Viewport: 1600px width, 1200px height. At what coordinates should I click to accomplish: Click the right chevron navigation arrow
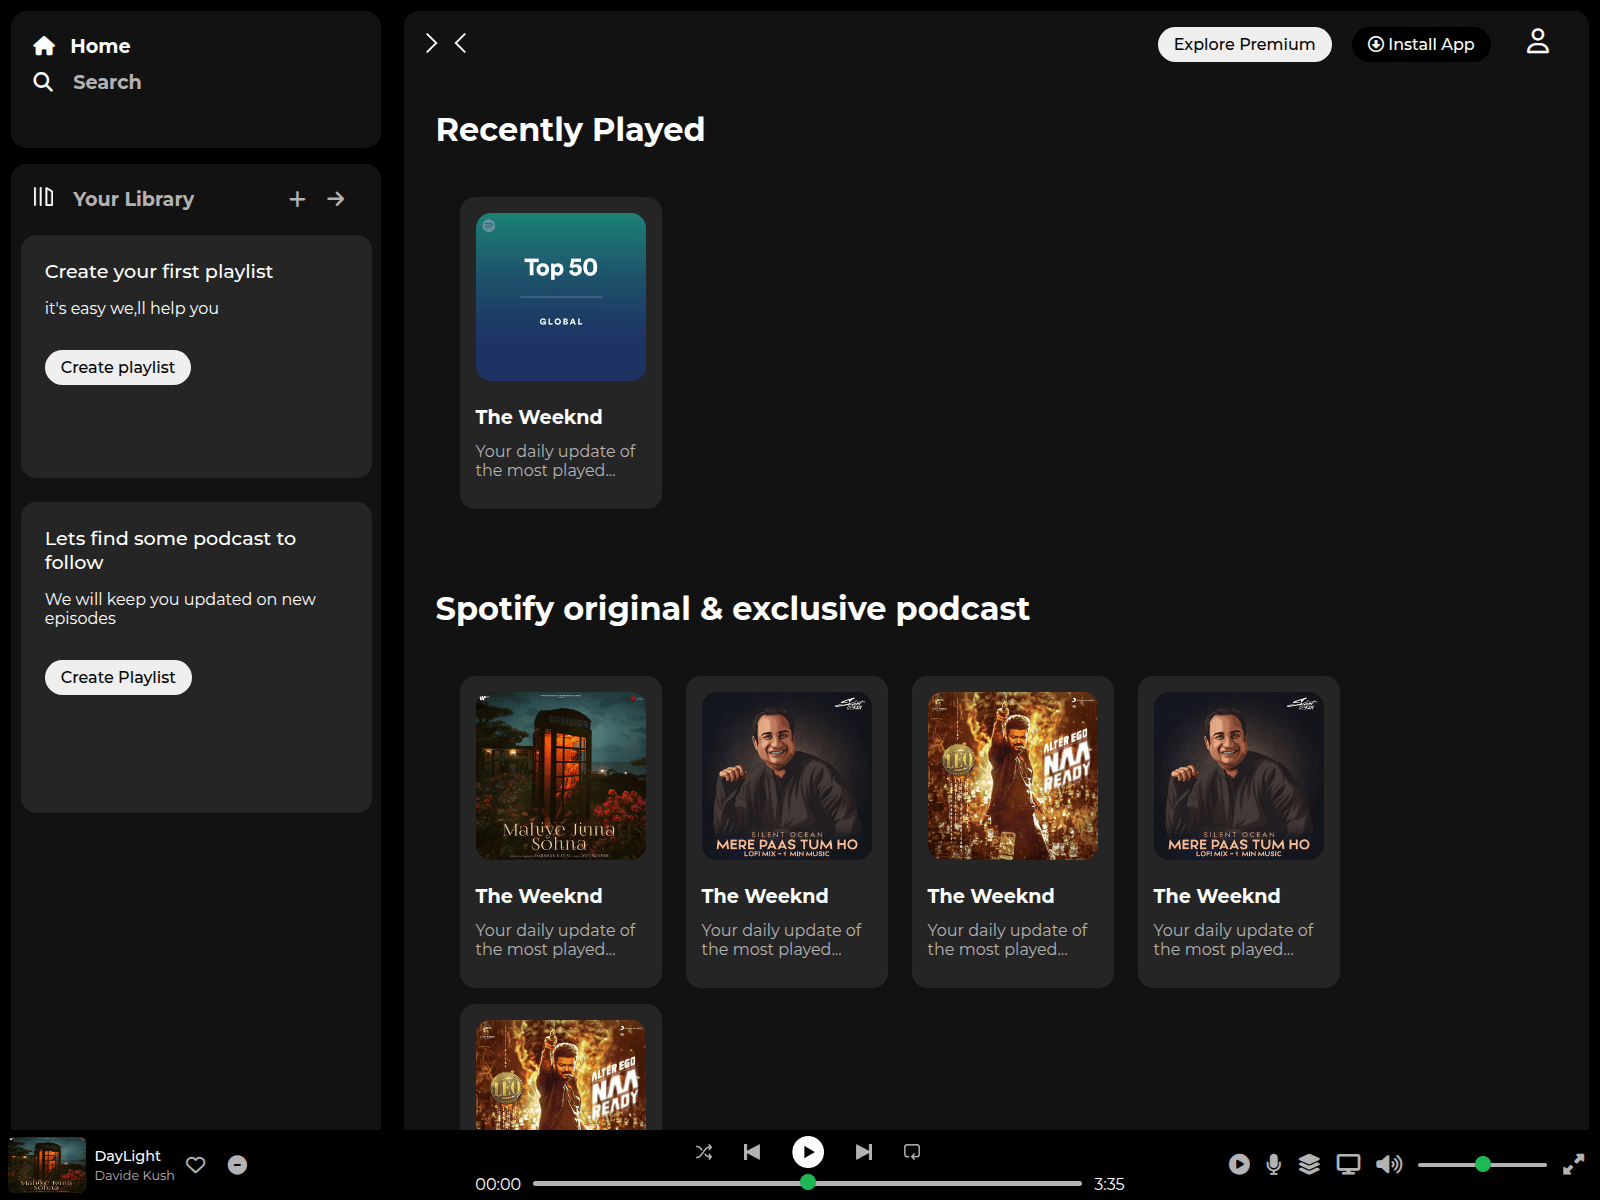tap(431, 43)
